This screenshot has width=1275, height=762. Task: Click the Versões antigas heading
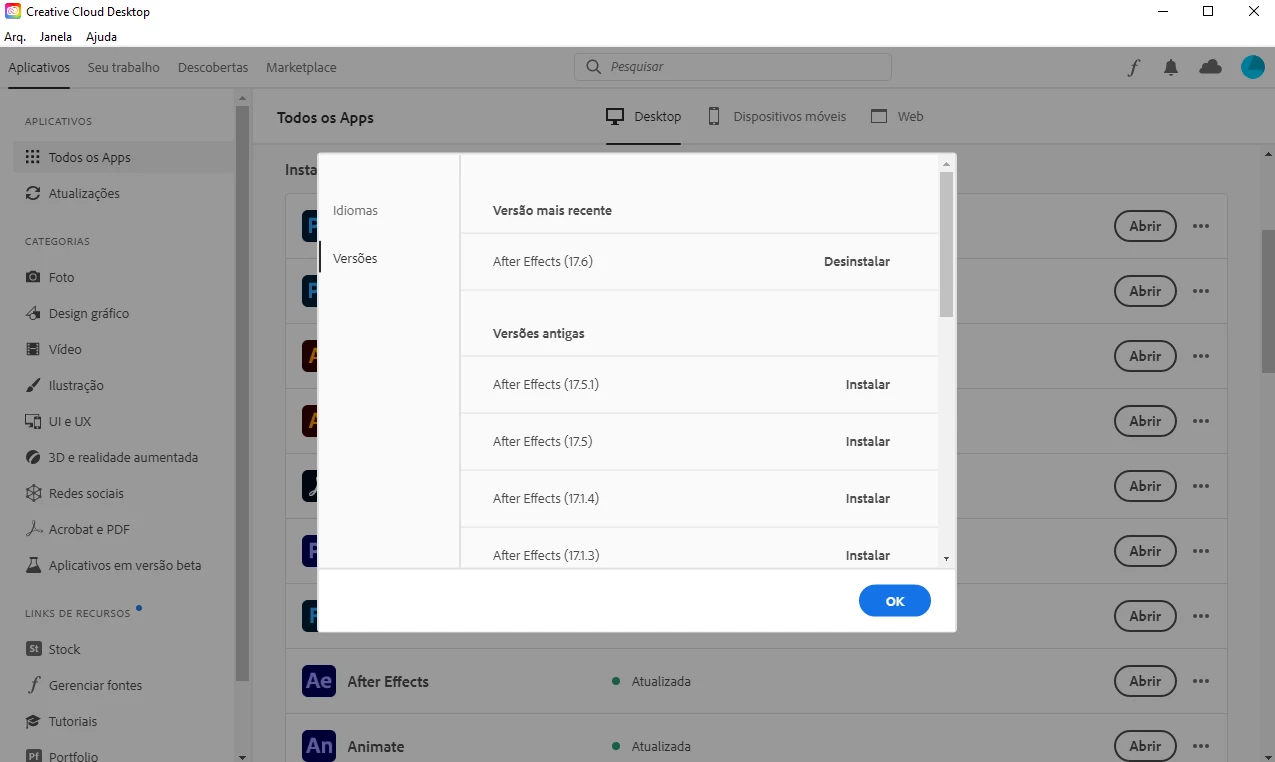pos(539,334)
